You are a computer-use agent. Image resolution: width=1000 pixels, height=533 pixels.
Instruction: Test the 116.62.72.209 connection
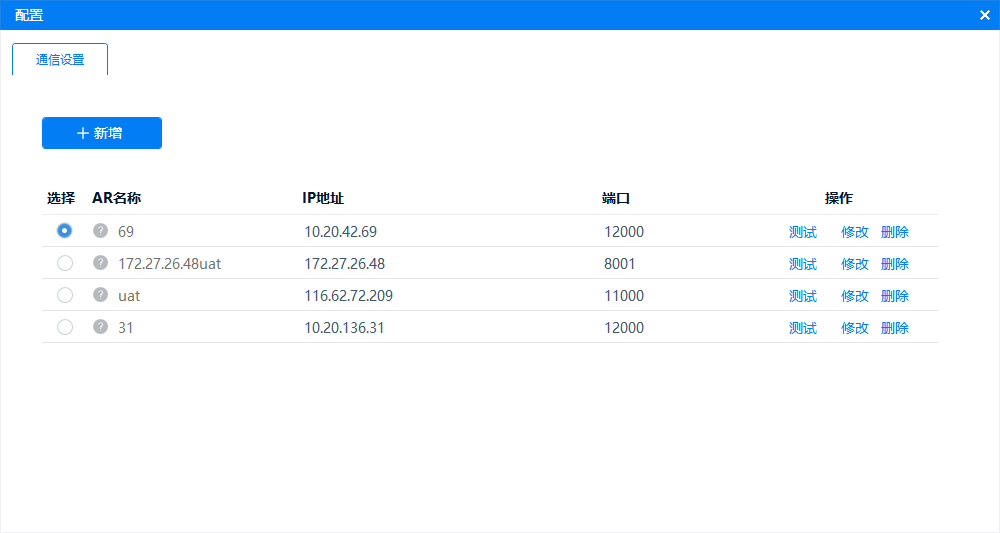point(802,296)
